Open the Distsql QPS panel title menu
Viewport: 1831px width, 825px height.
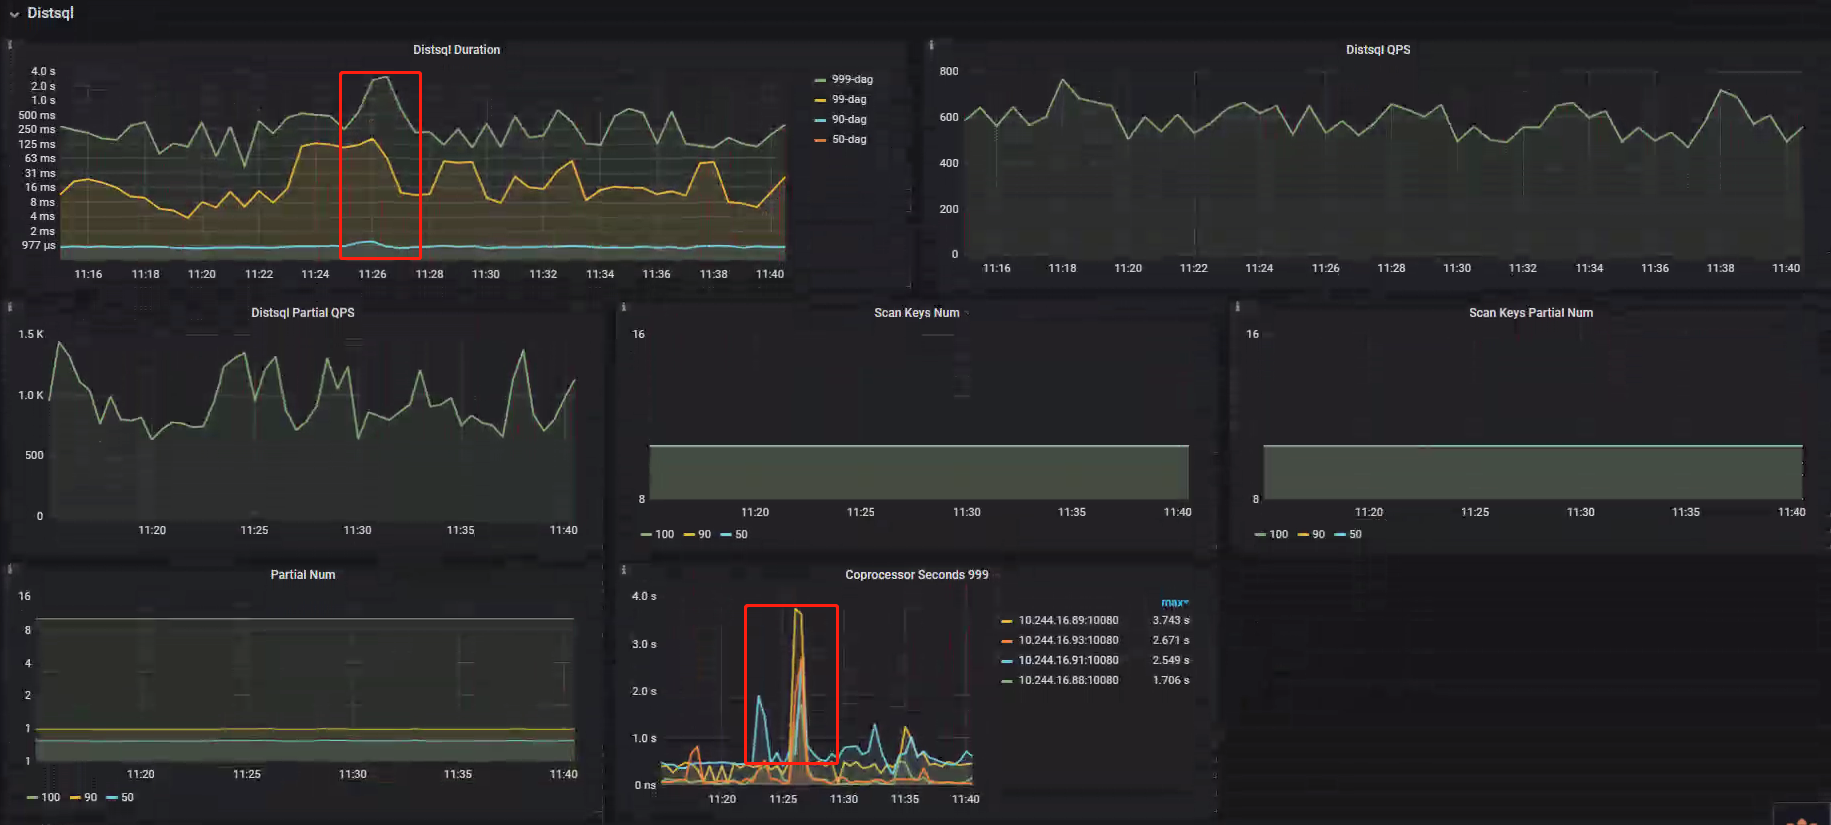pos(1378,50)
